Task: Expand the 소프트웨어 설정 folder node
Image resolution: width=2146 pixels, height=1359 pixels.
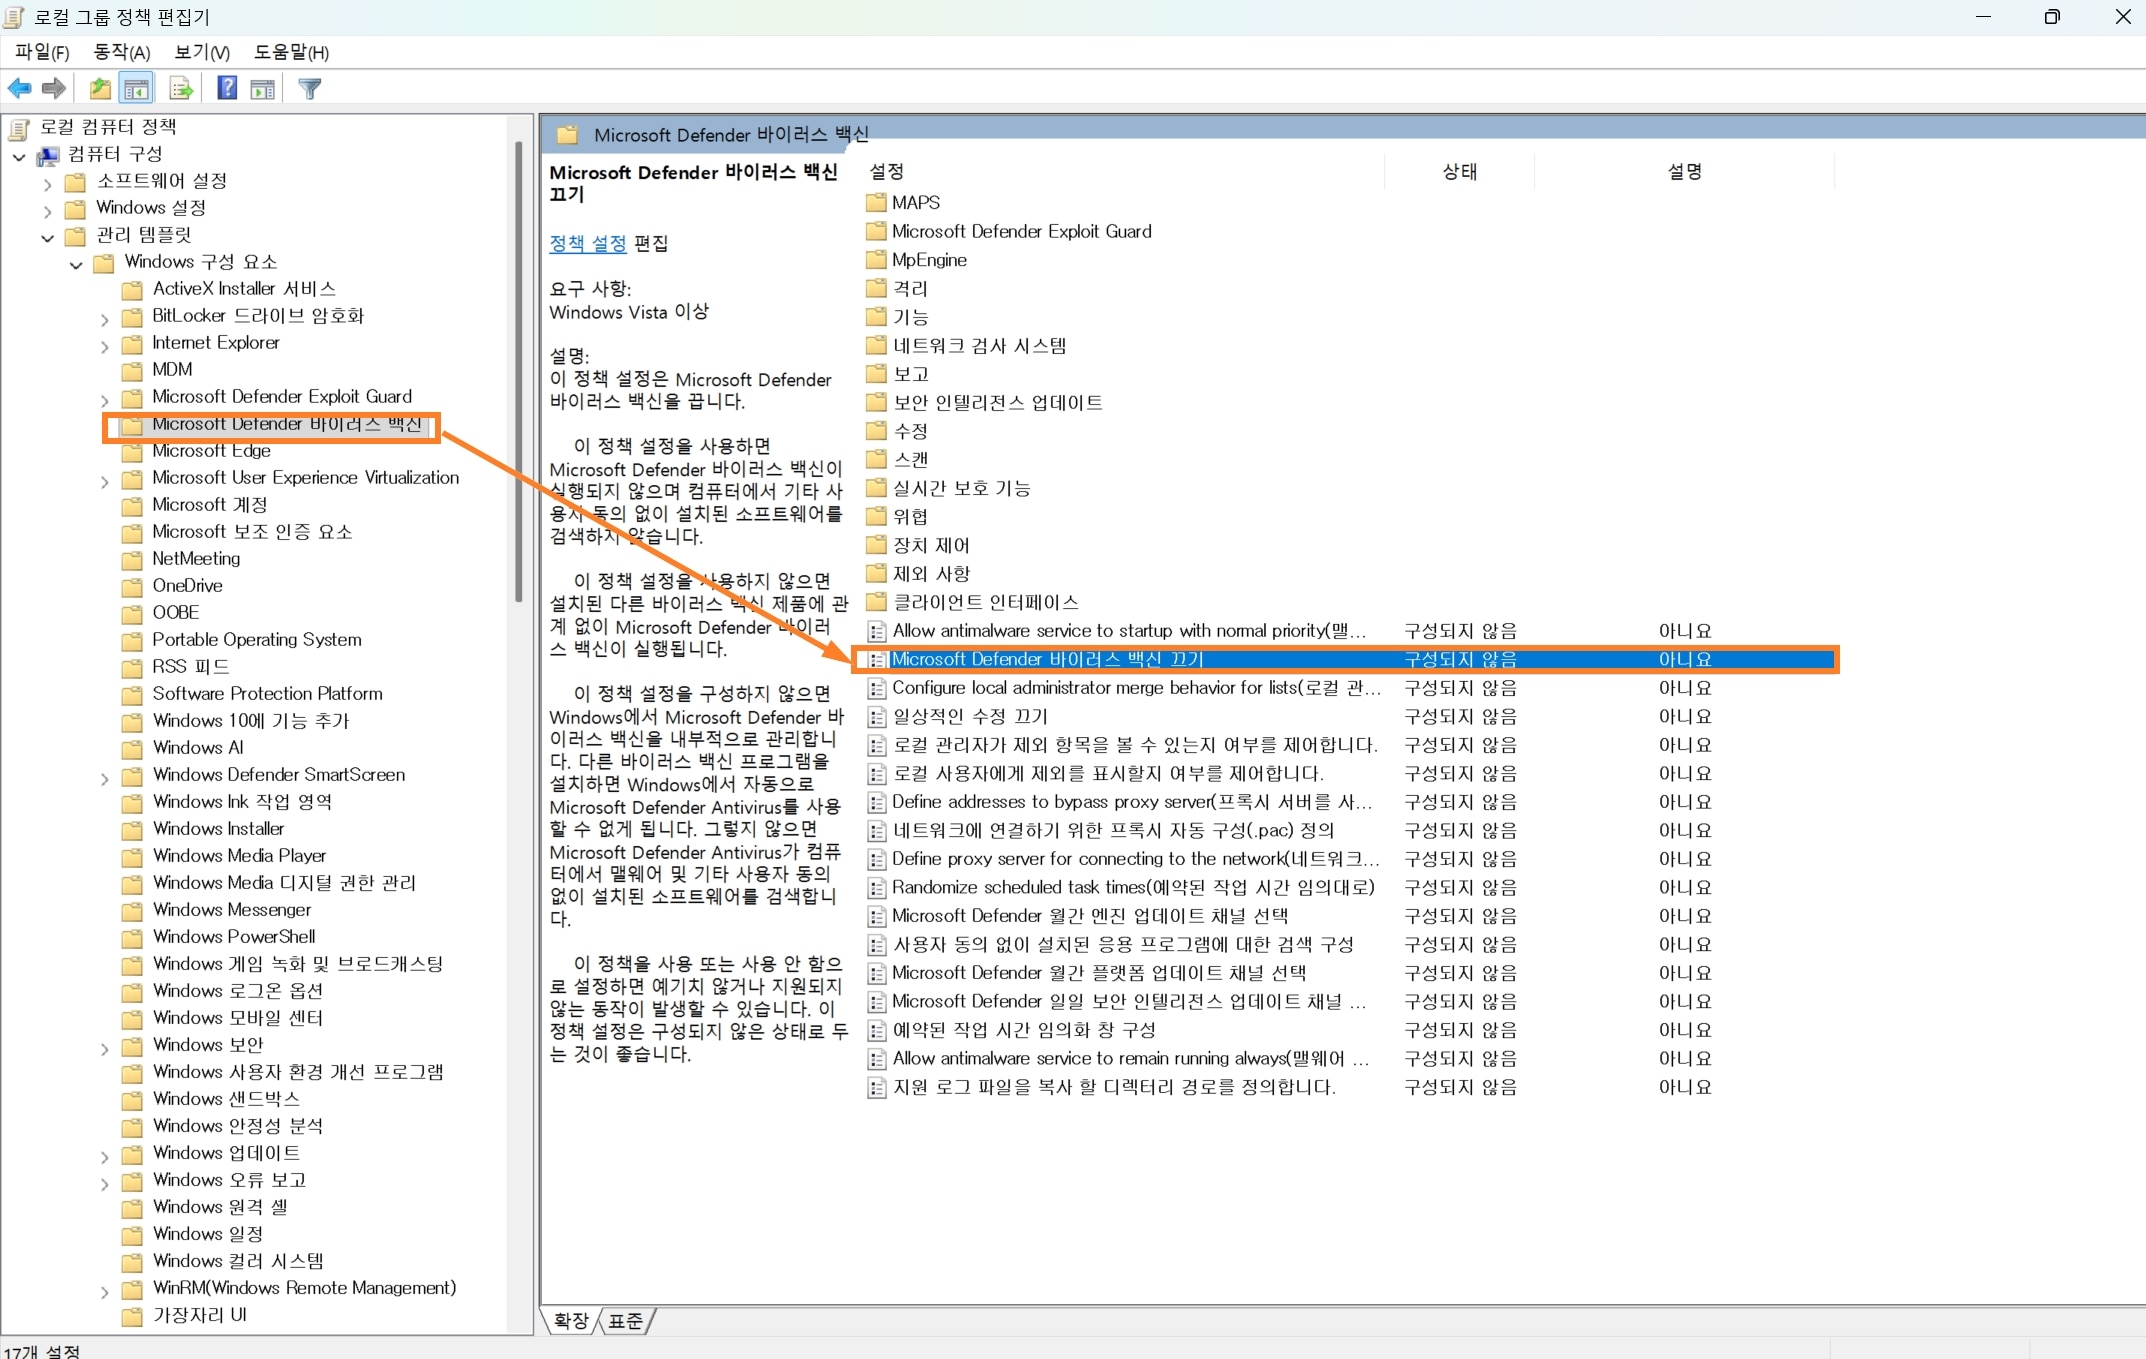Action: pos(47,183)
